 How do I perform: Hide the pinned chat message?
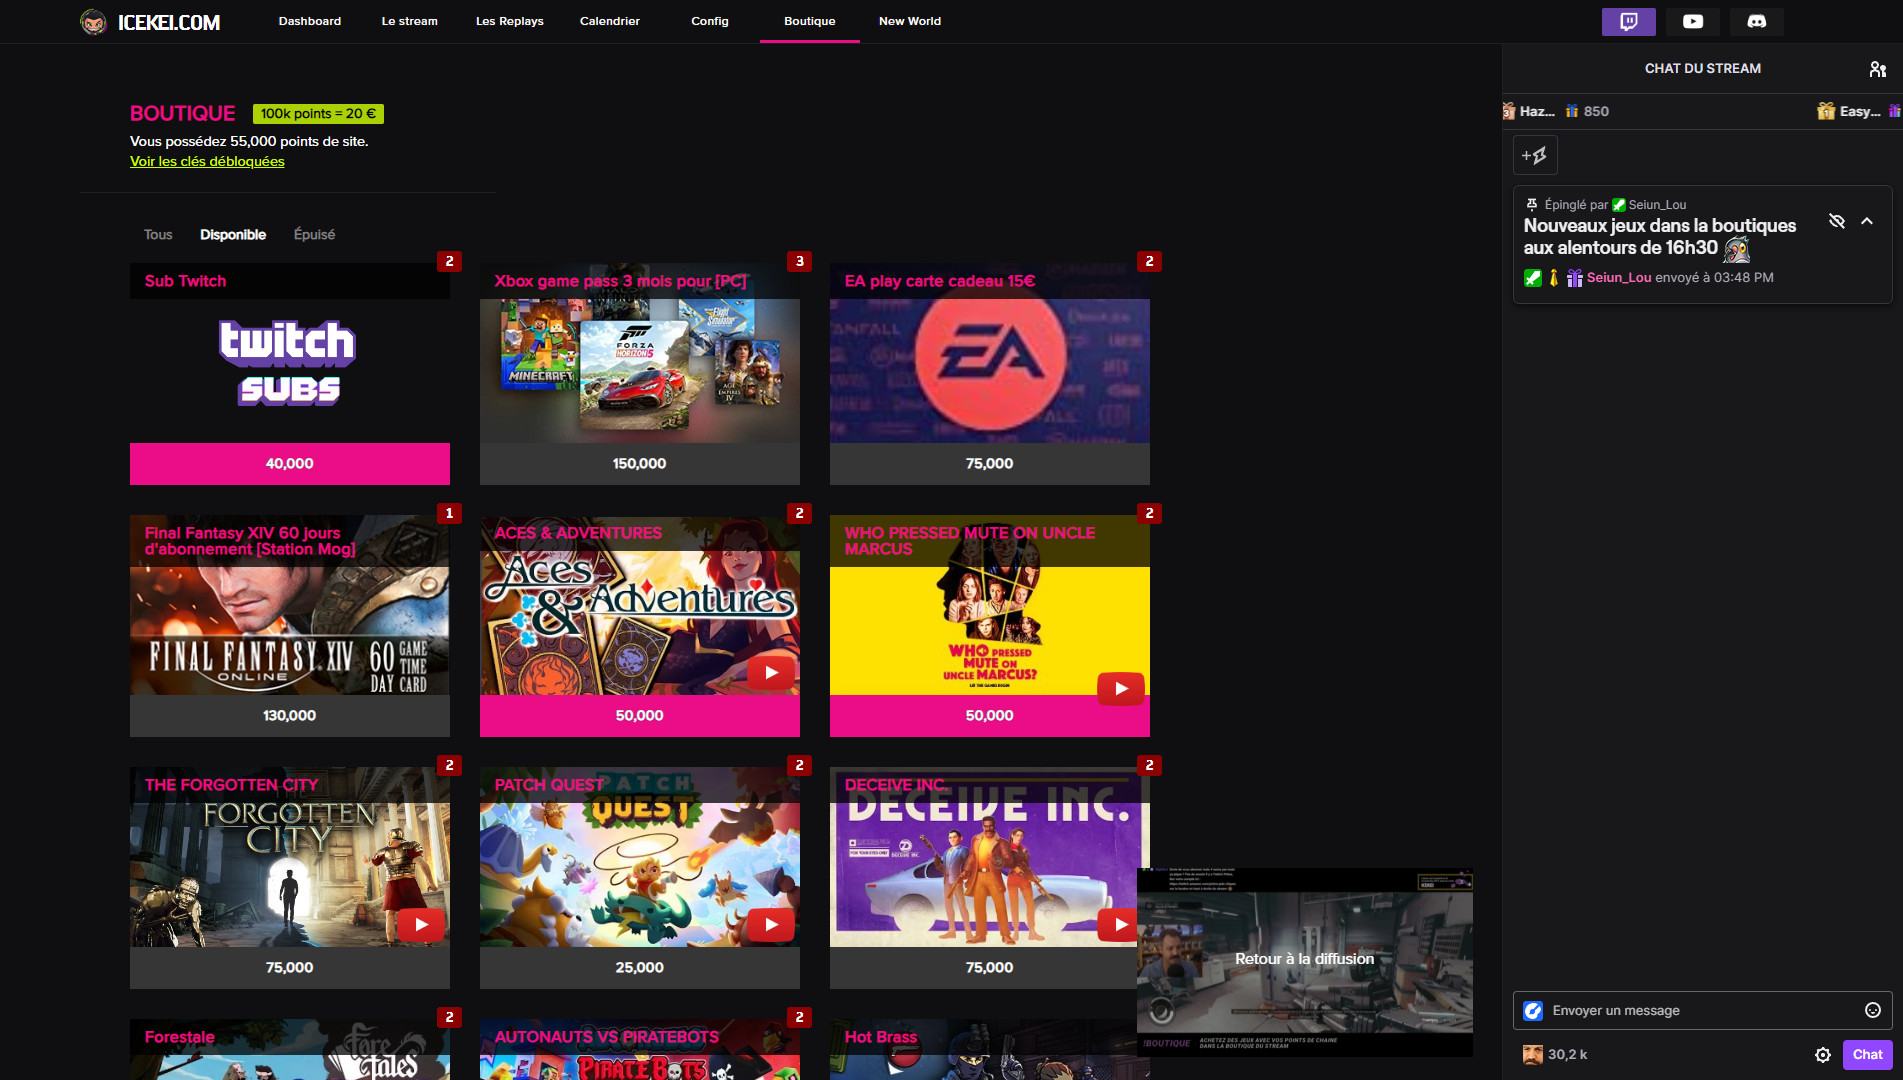[1836, 221]
